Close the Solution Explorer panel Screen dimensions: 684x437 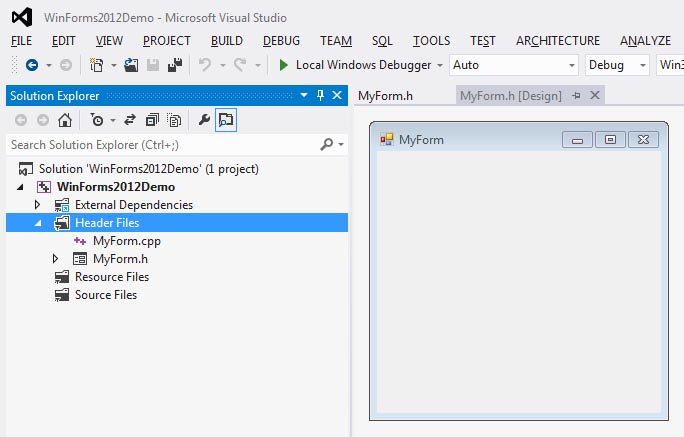(337, 95)
